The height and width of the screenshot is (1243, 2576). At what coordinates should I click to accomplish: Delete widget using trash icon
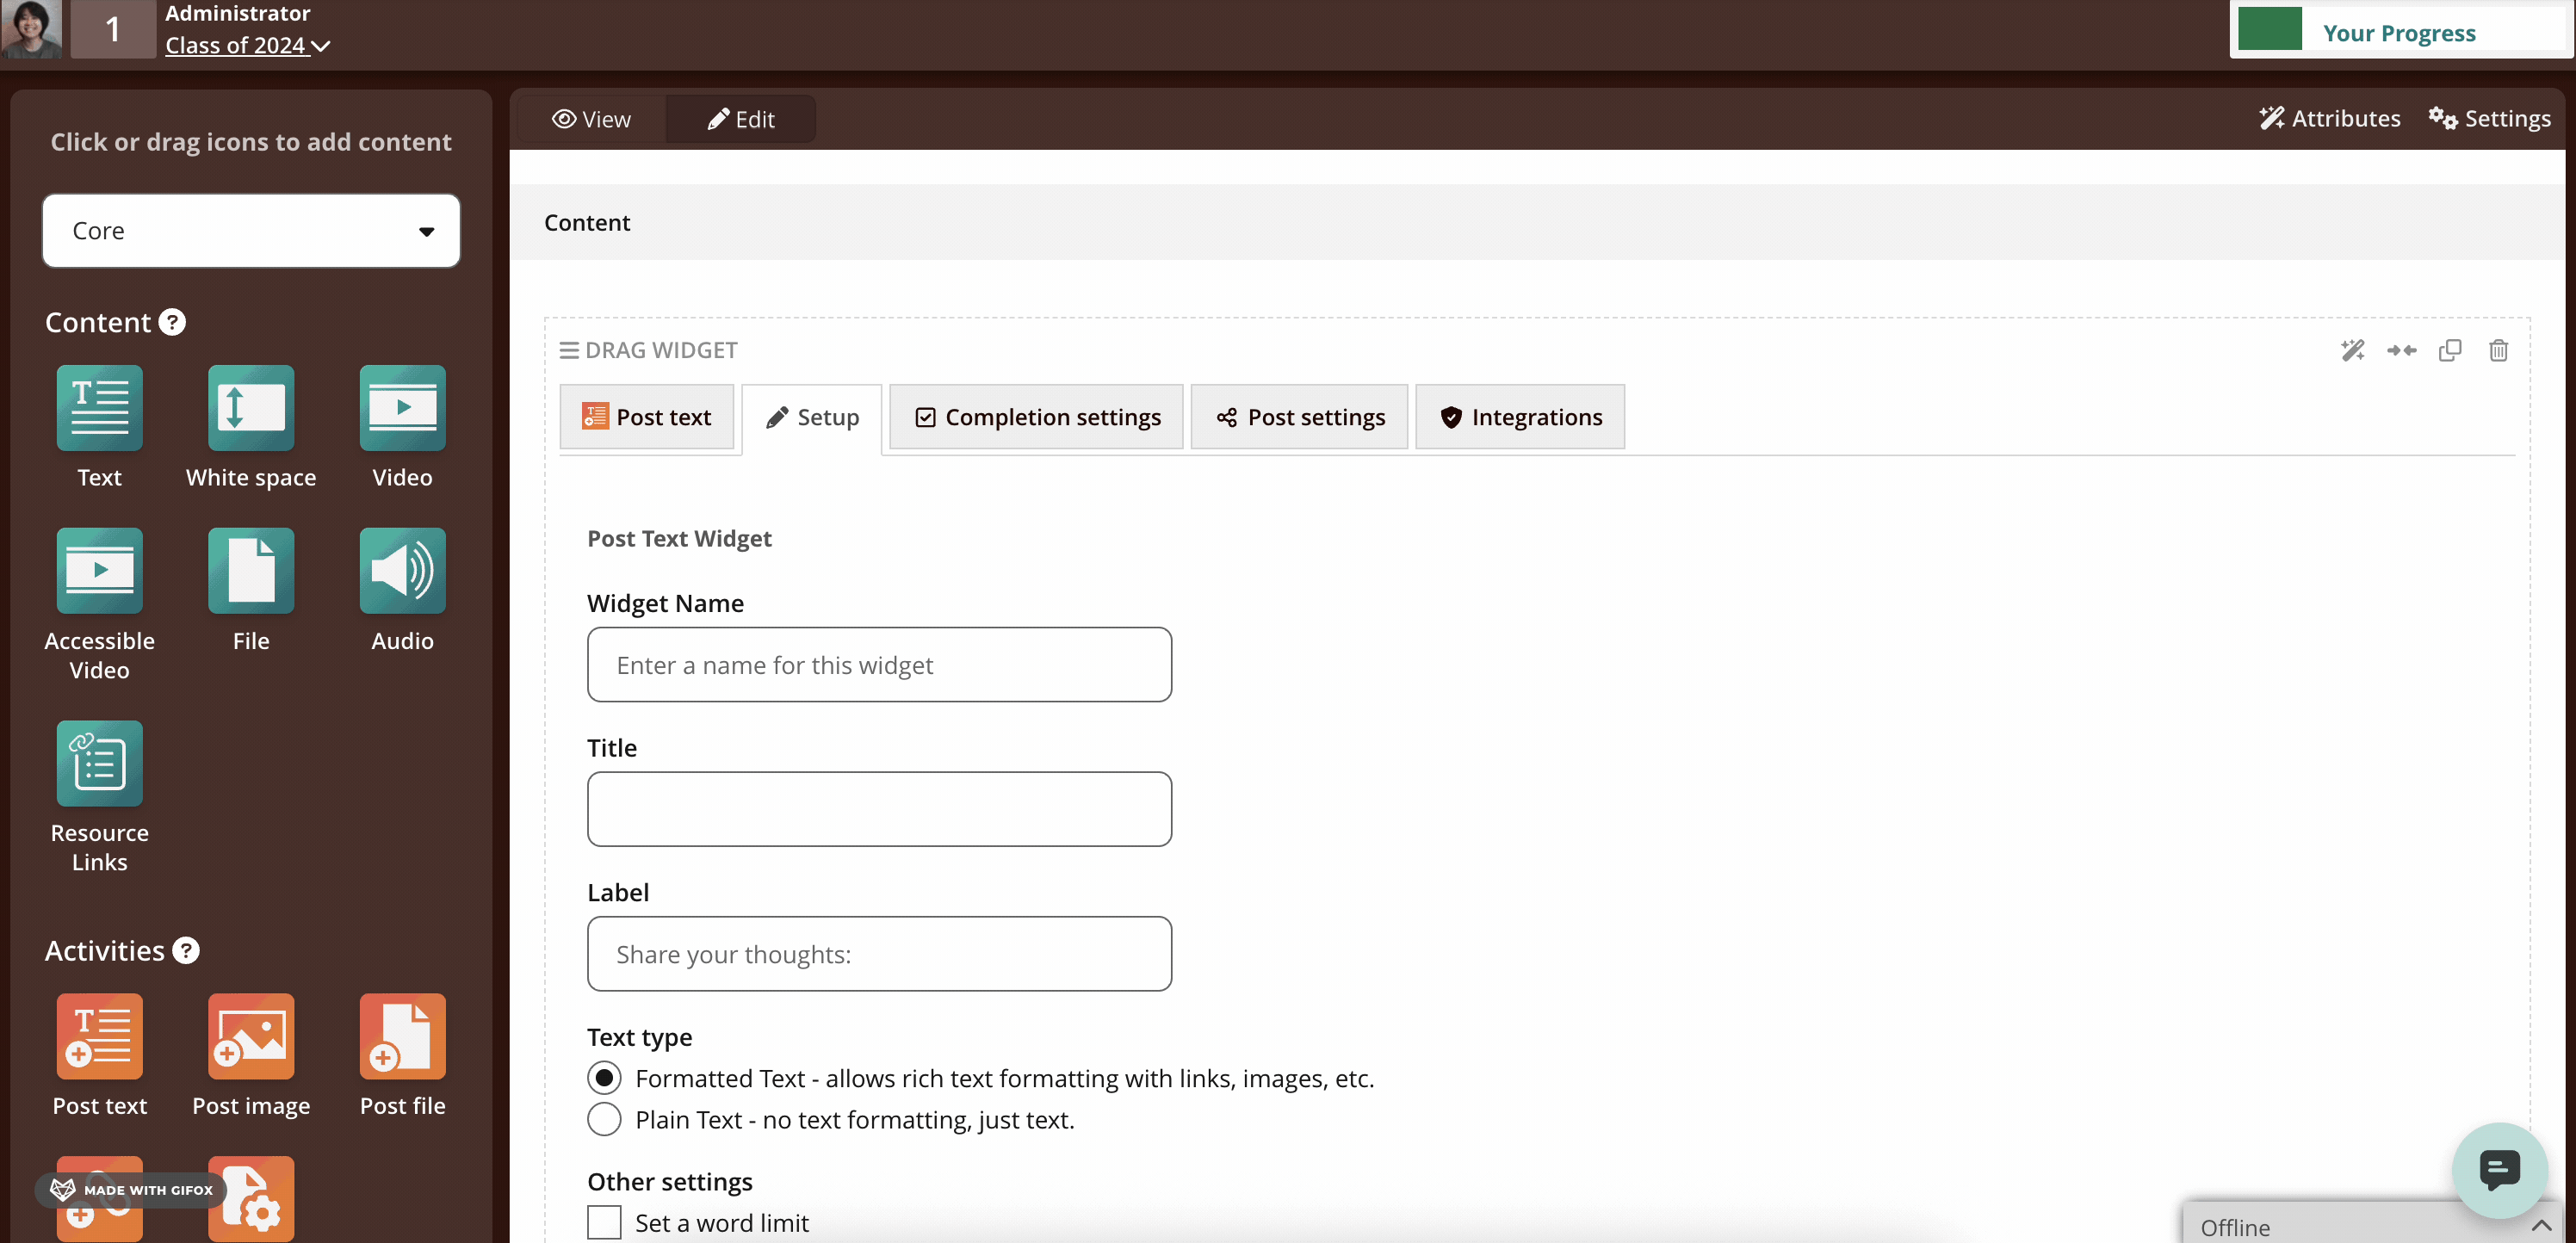(2498, 350)
